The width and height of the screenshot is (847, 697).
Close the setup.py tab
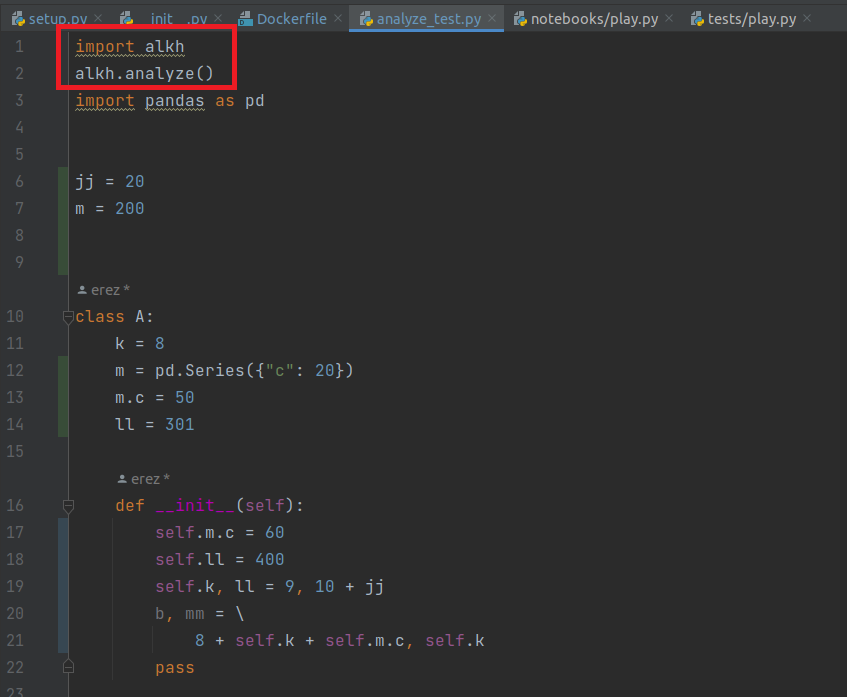(x=98, y=18)
